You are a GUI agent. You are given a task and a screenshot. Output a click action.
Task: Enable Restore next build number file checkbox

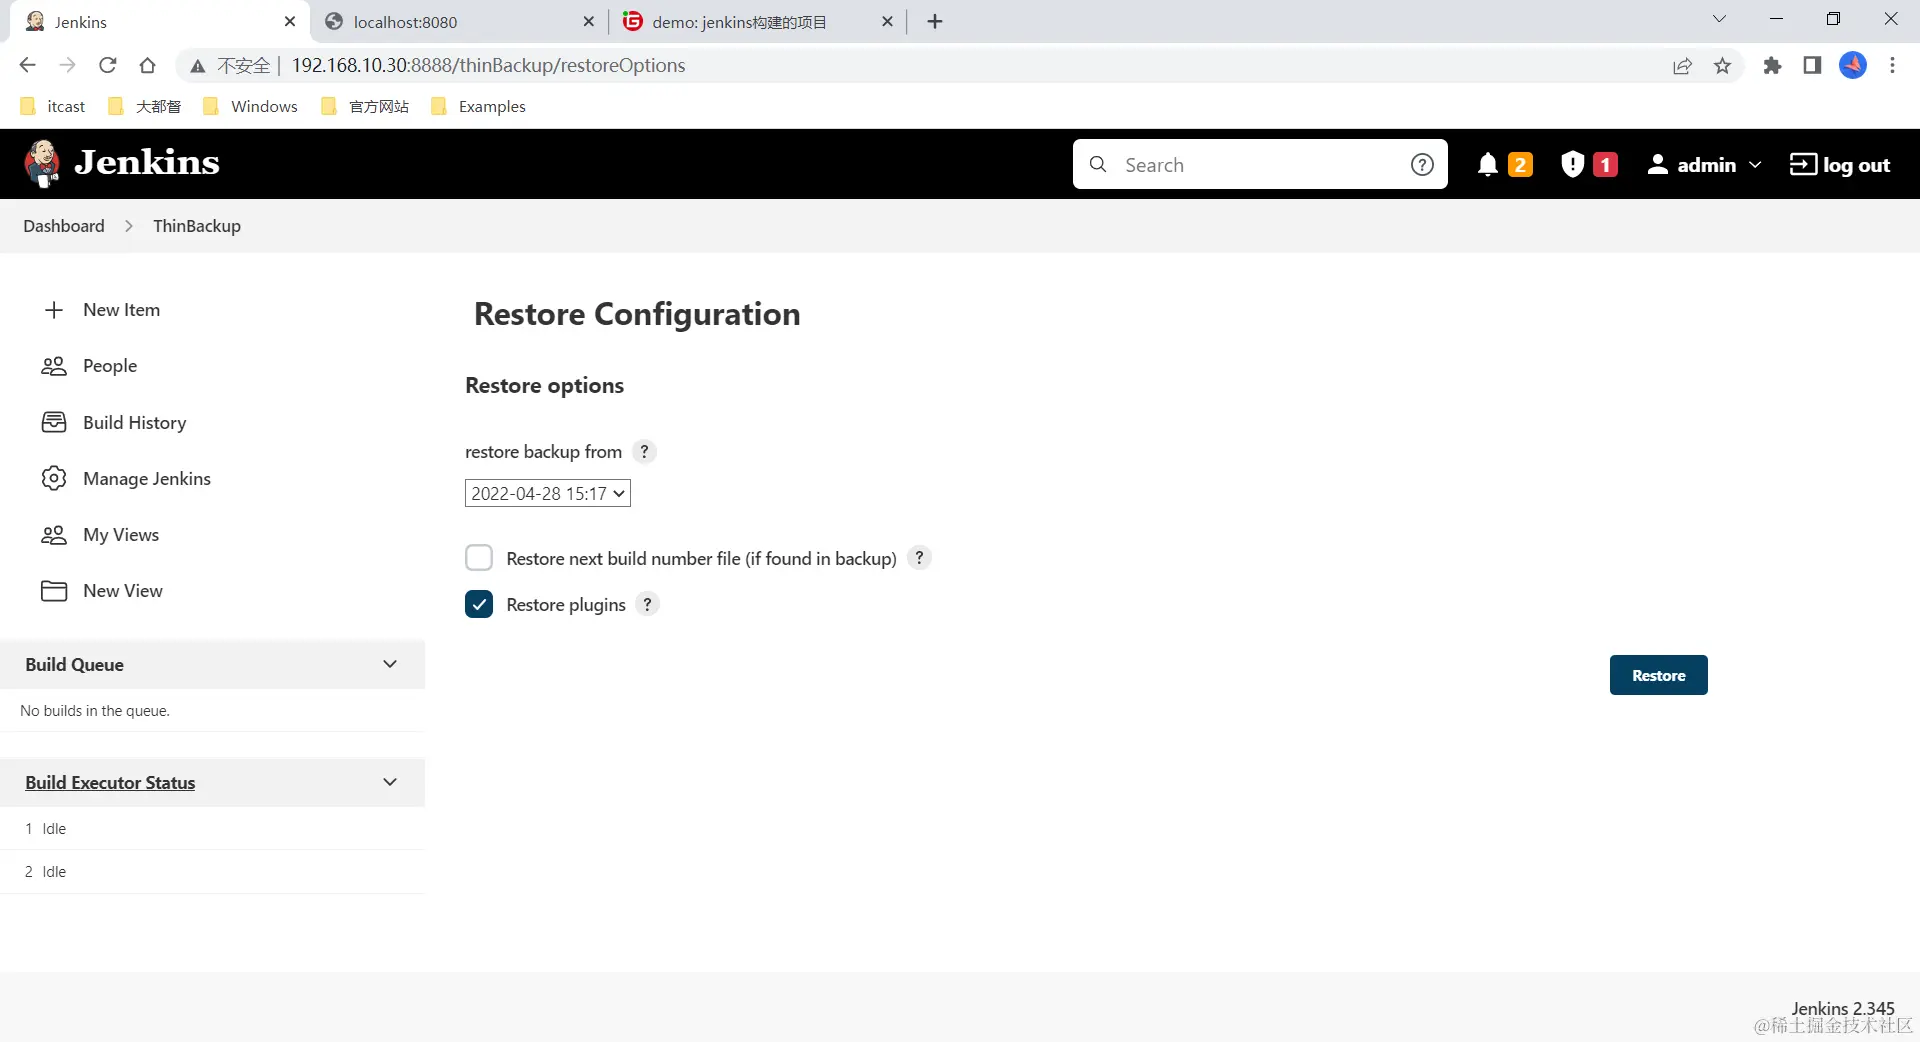479,558
